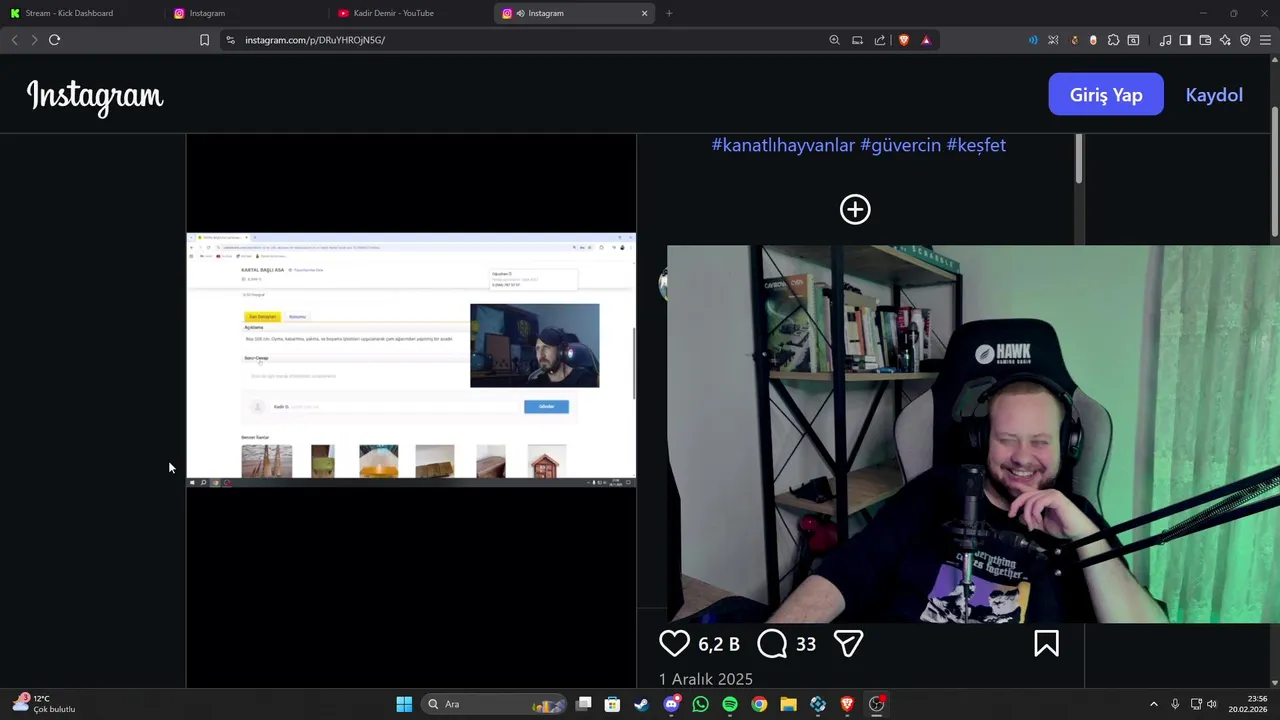This screenshot has height=720, width=1280.
Task: Open the weather widget showing 12°C
Action: tap(45, 704)
